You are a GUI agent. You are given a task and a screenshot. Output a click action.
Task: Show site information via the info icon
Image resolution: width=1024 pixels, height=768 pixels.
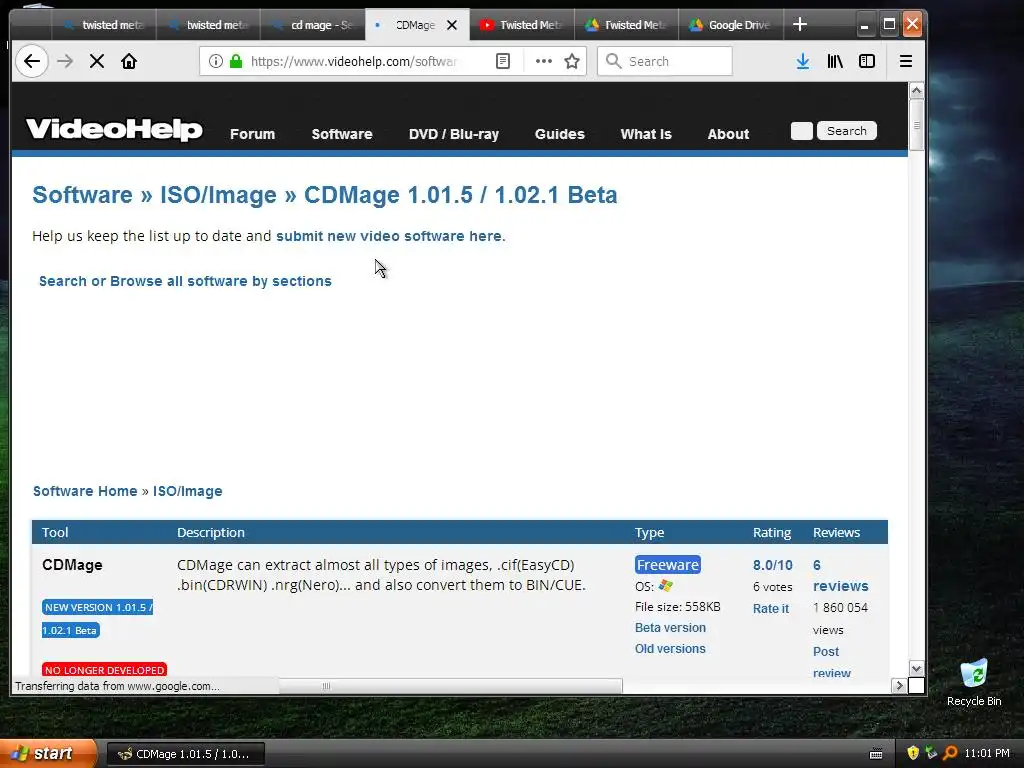pos(216,61)
